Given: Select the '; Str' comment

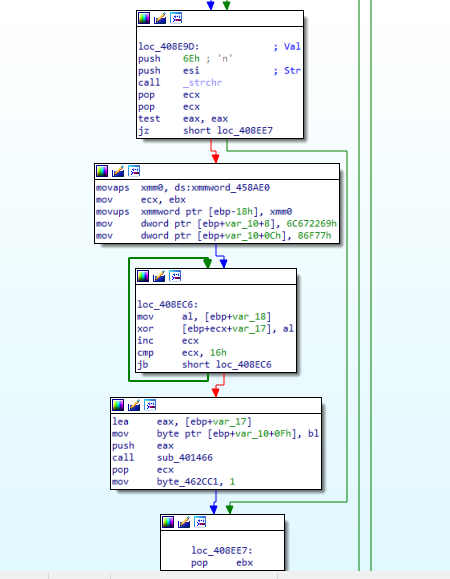Looking at the screenshot, I should [287, 71].
